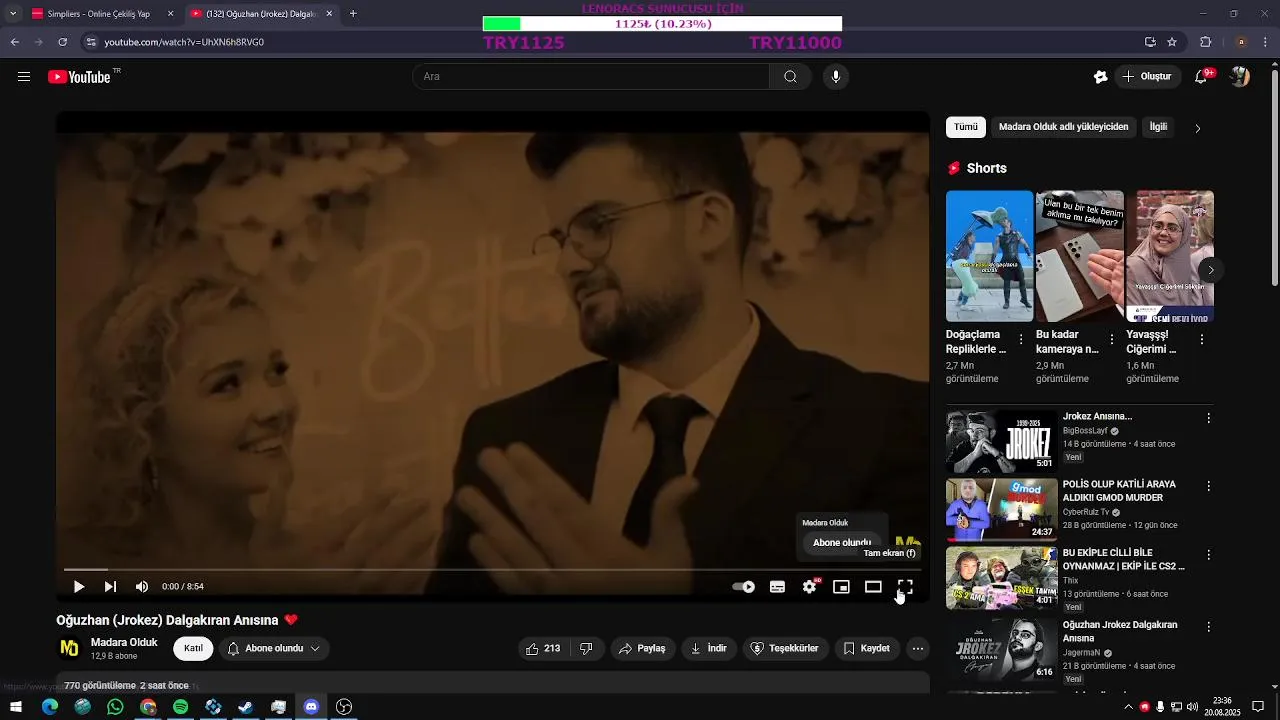Toggle subtitles on the player
Image resolution: width=1280 pixels, height=720 pixels.
click(x=777, y=587)
